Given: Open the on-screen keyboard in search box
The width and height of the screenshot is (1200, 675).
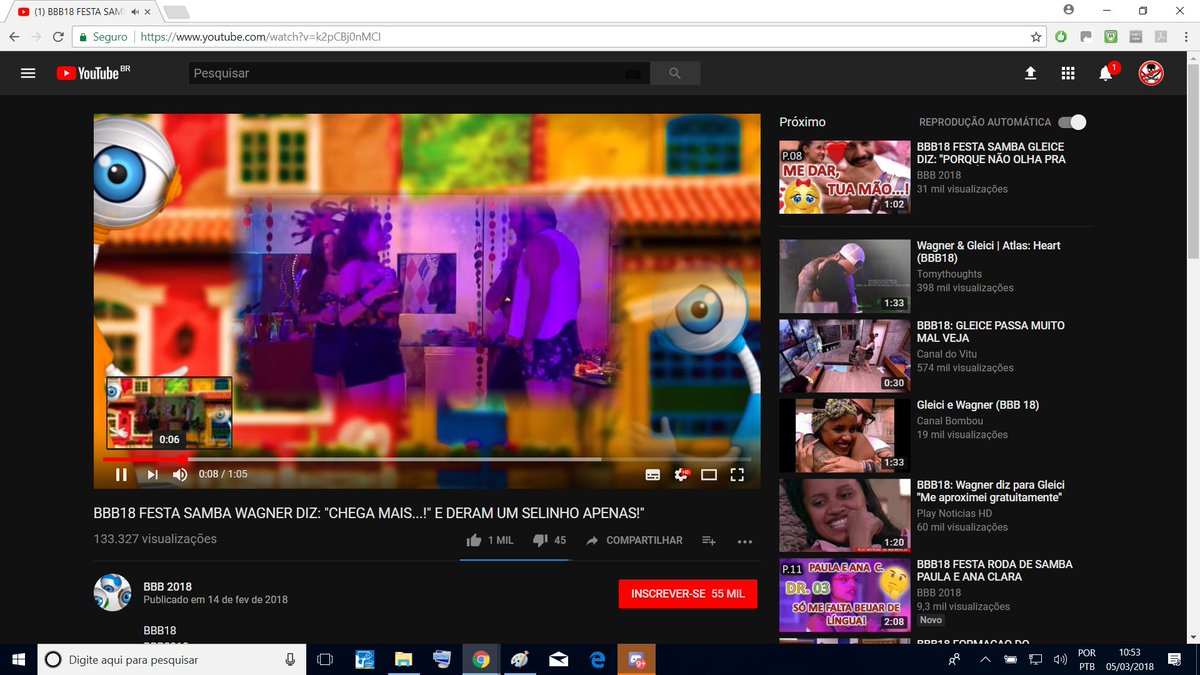Looking at the screenshot, I should point(632,73).
